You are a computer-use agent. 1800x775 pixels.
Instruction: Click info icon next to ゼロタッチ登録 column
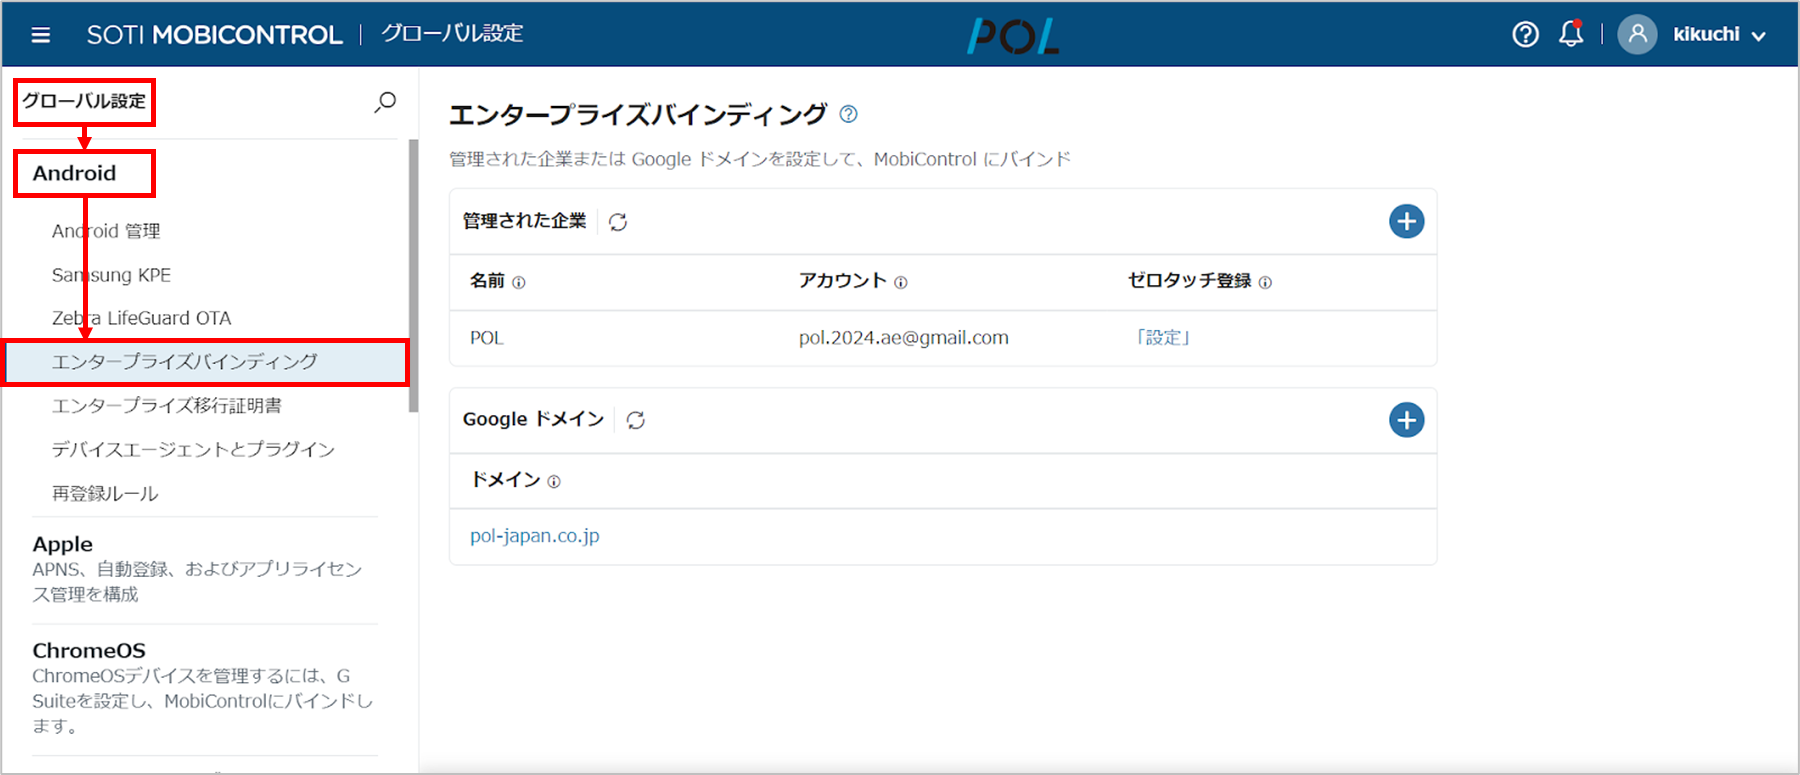1265,283
